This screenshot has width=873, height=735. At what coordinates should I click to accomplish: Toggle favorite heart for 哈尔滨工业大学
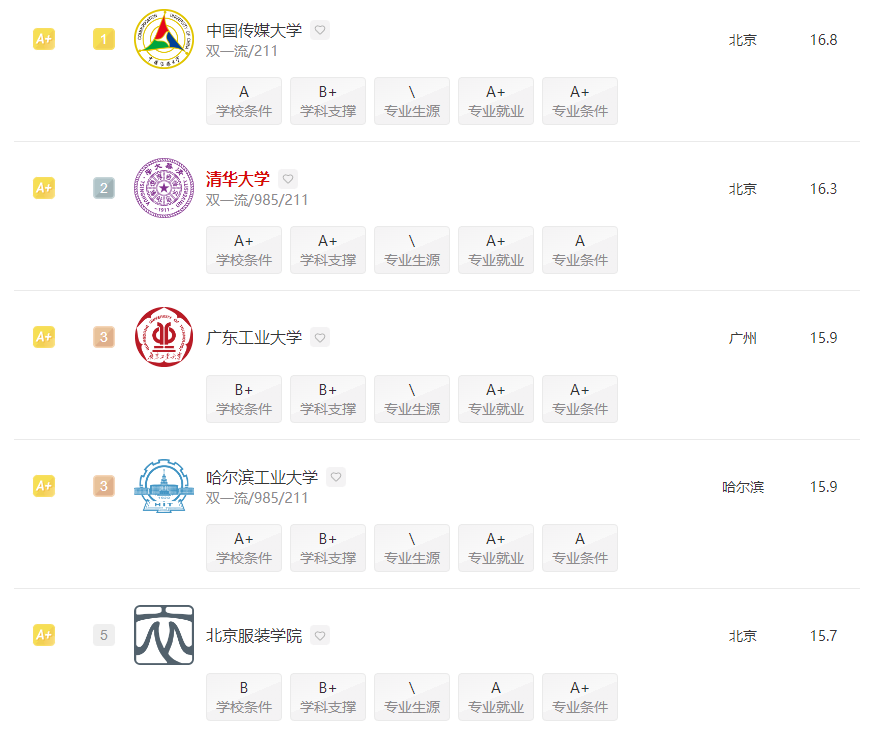click(x=336, y=477)
